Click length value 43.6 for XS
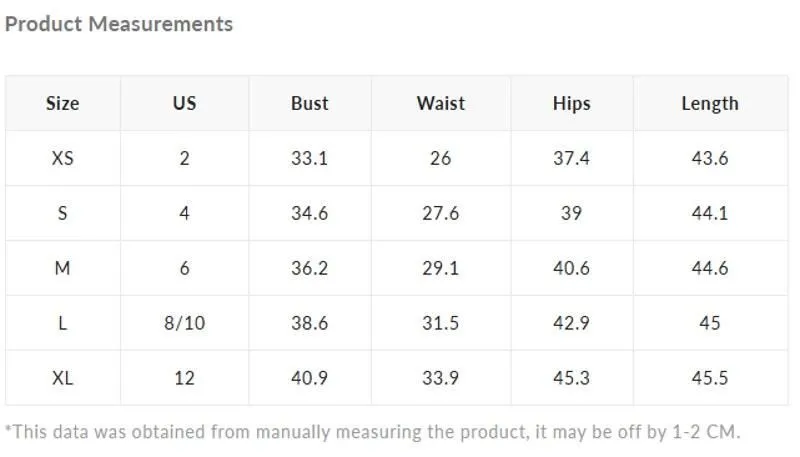800x457 pixels. pyautogui.click(x=710, y=158)
